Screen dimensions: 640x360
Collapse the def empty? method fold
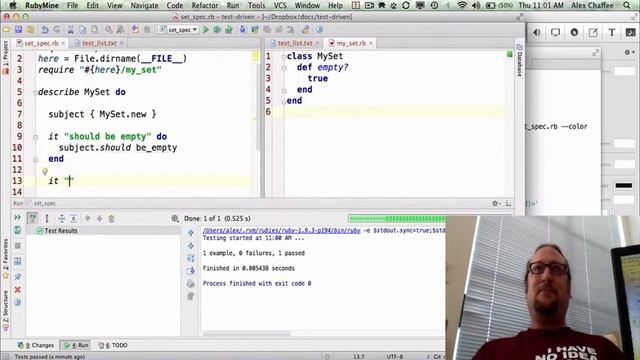coord(284,68)
